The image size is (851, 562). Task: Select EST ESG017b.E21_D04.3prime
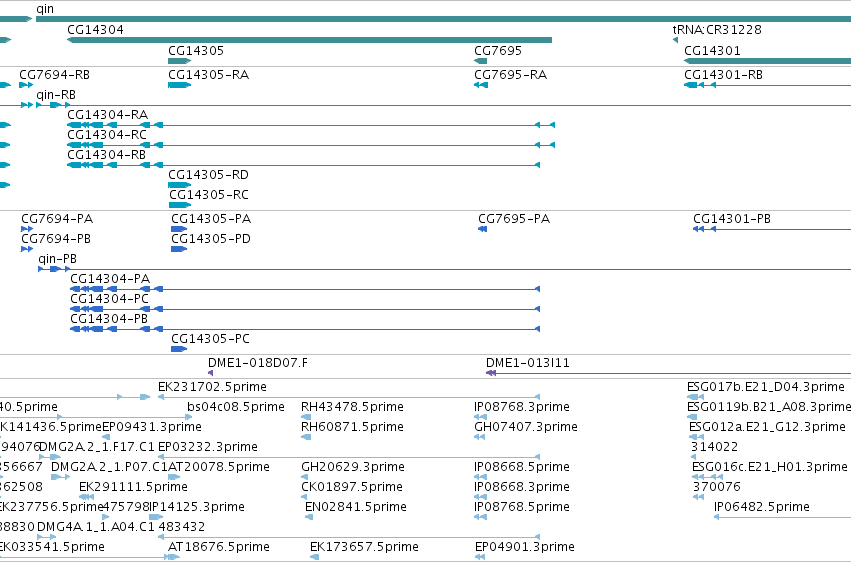pyautogui.click(x=766, y=387)
